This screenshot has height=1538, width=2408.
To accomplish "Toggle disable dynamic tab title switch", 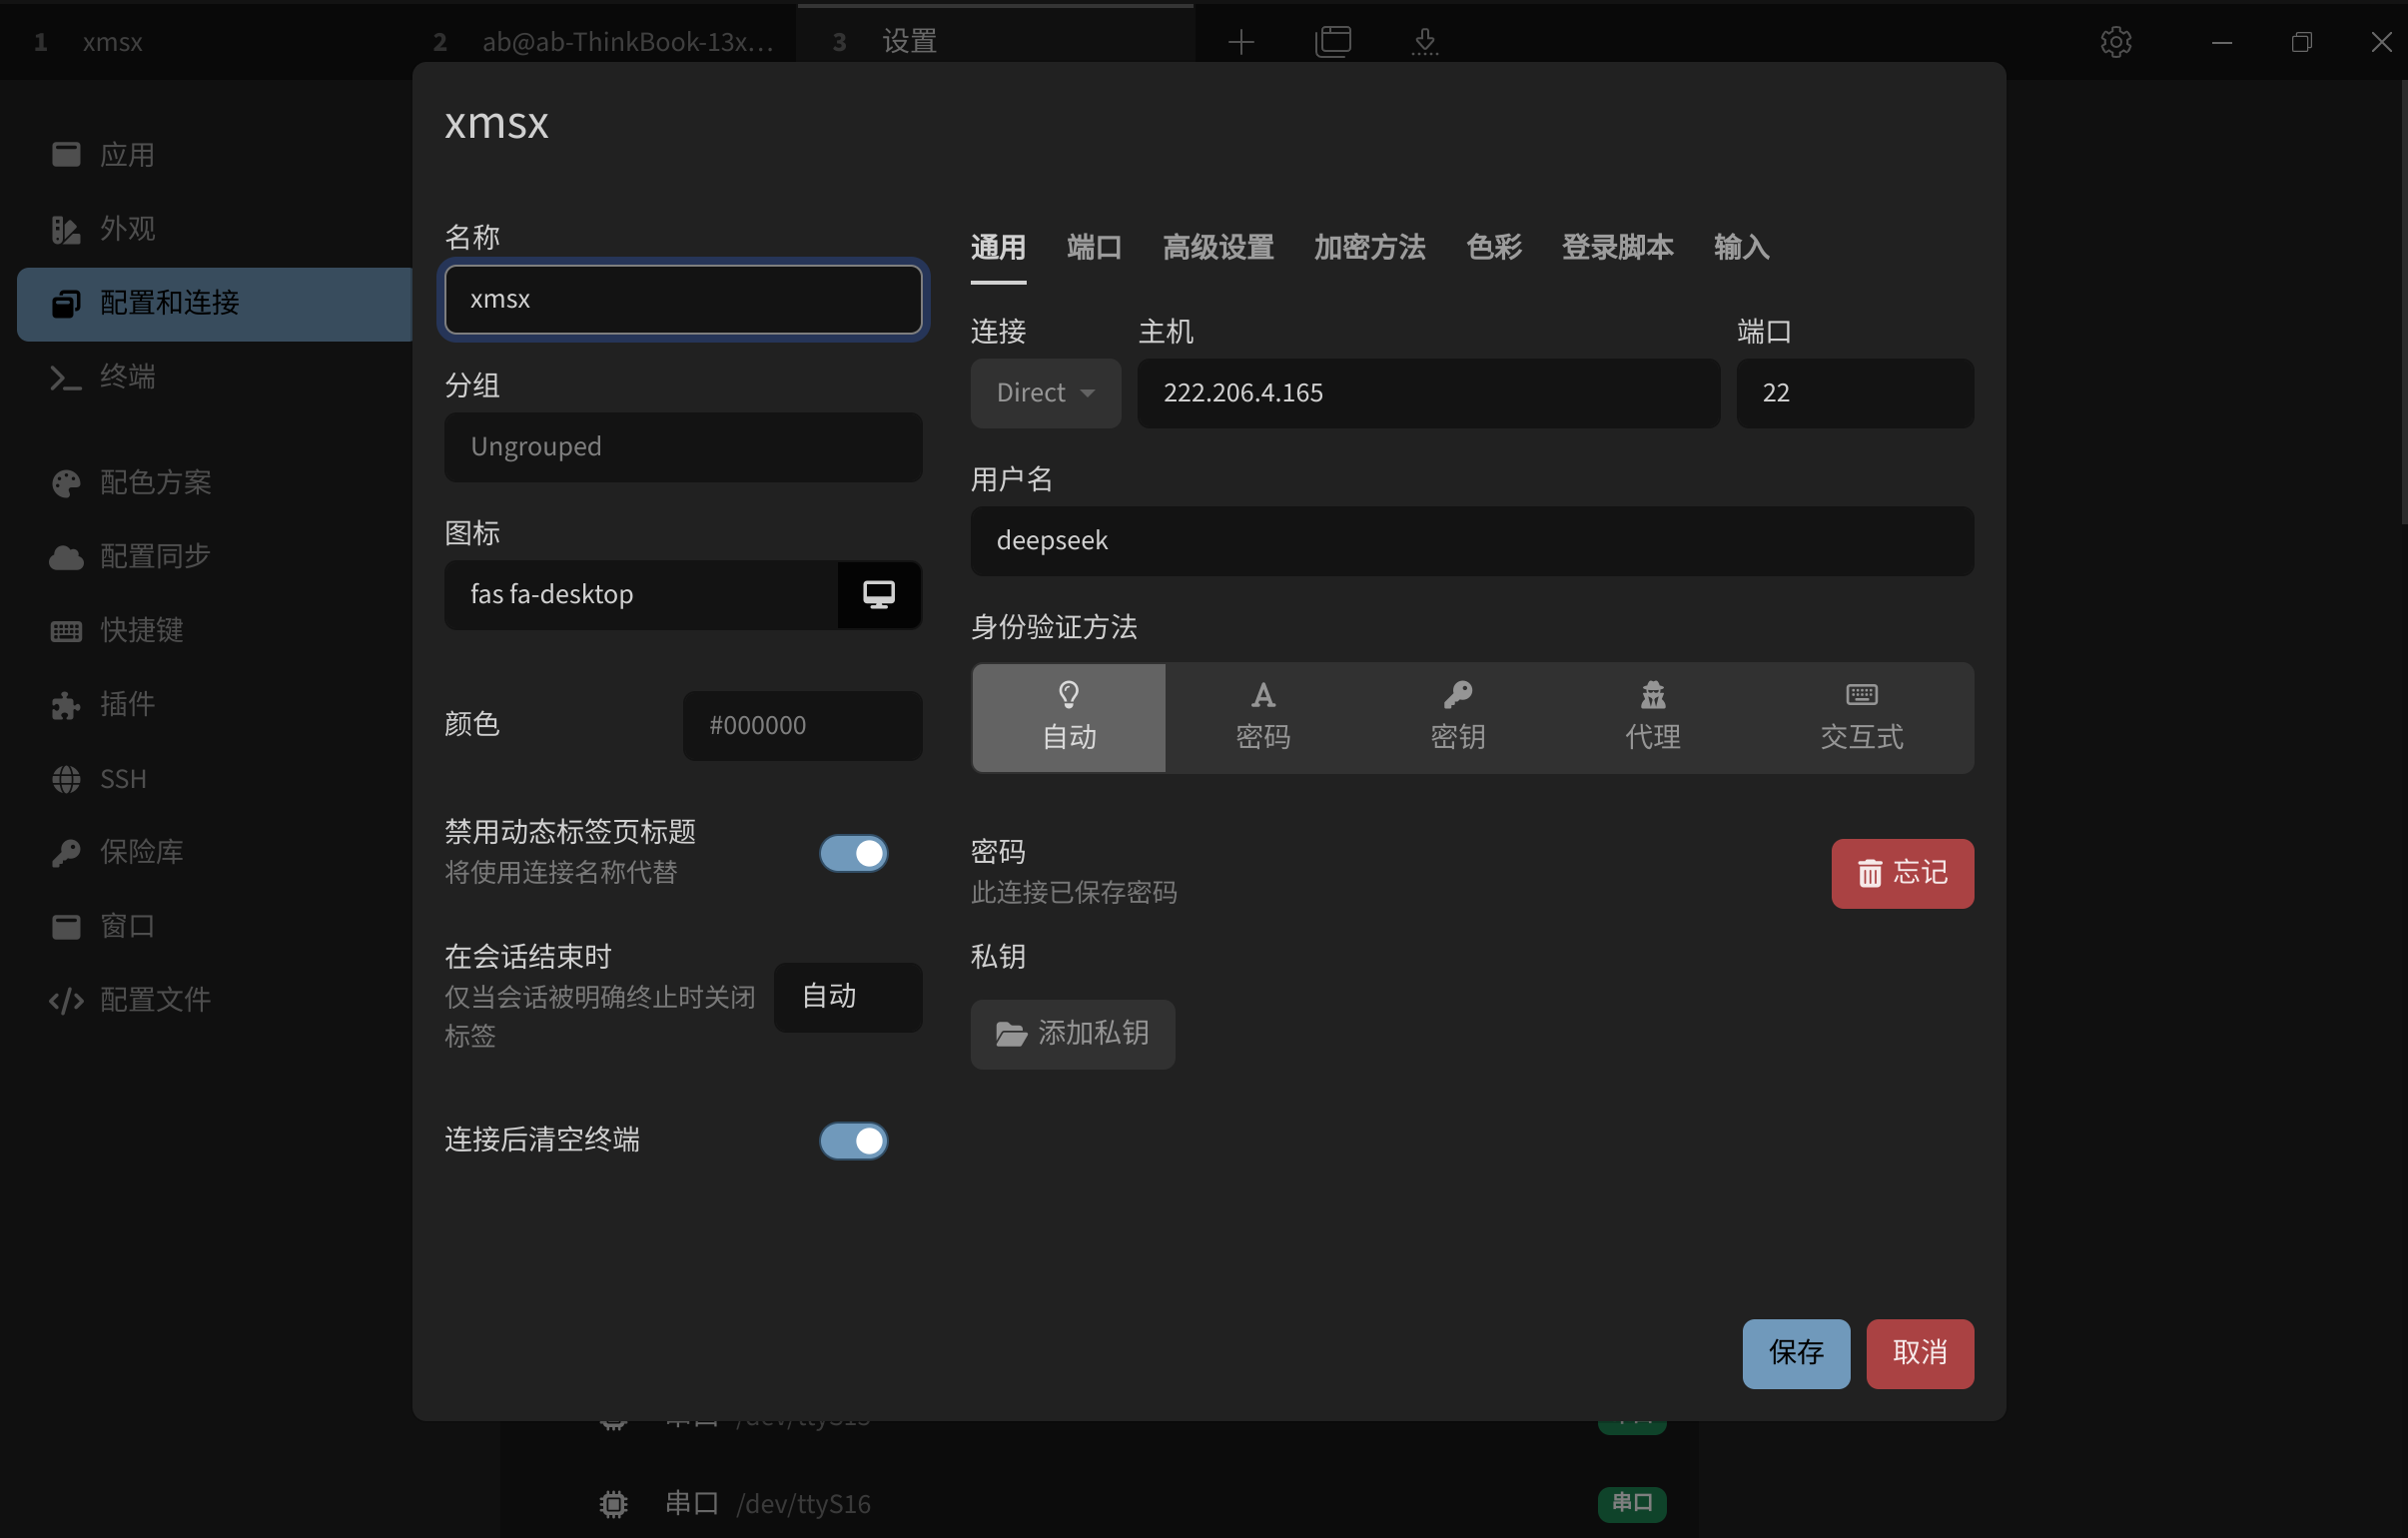I will (853, 853).
